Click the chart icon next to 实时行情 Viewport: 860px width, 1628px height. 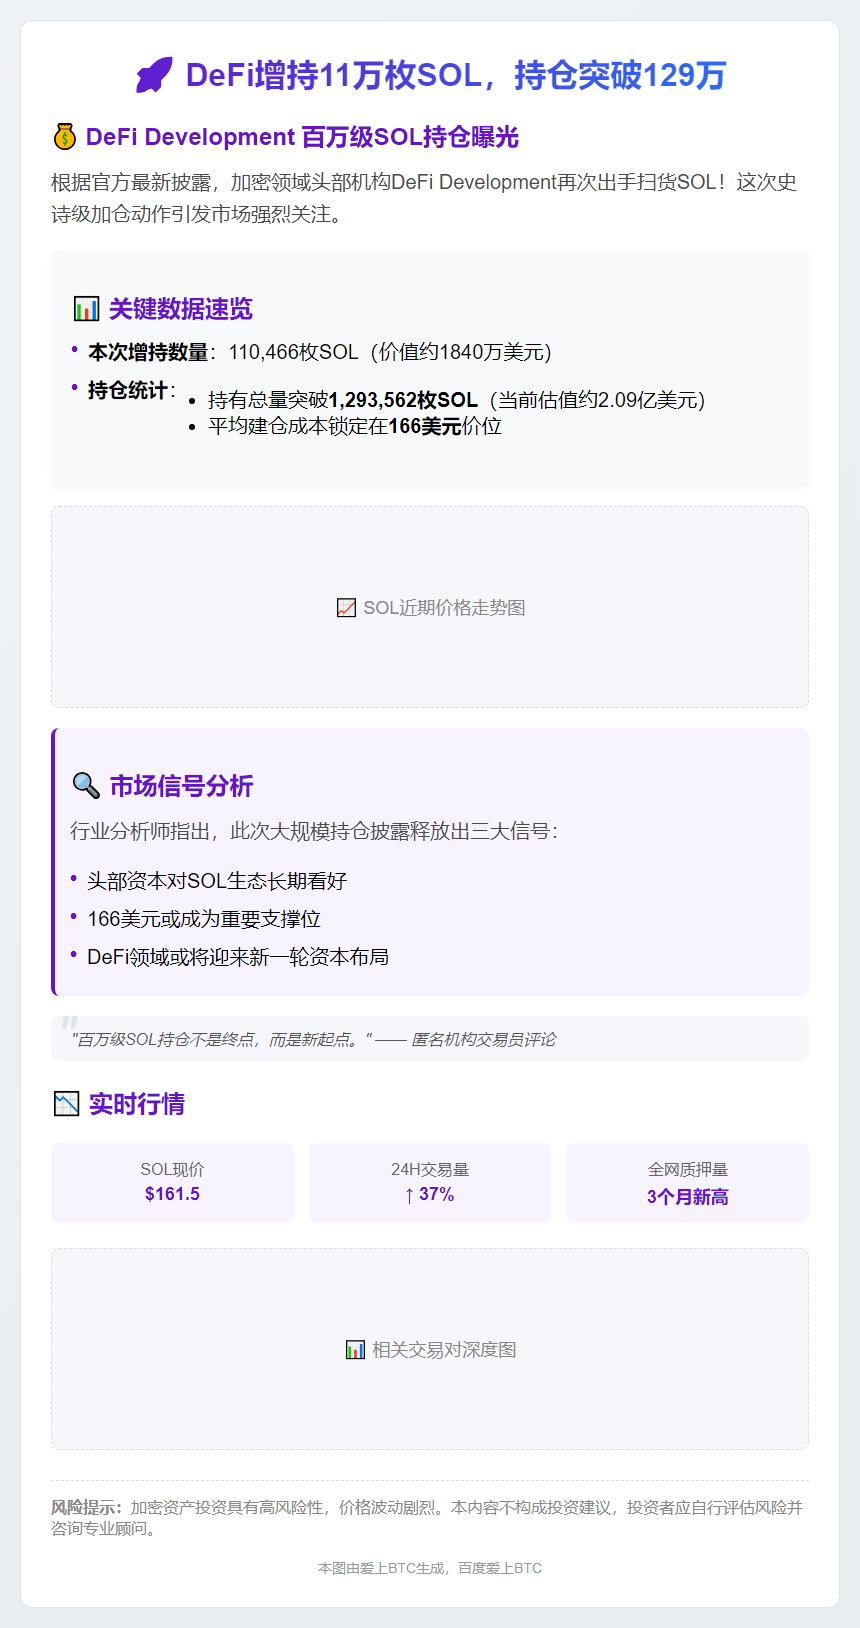pos(66,1103)
